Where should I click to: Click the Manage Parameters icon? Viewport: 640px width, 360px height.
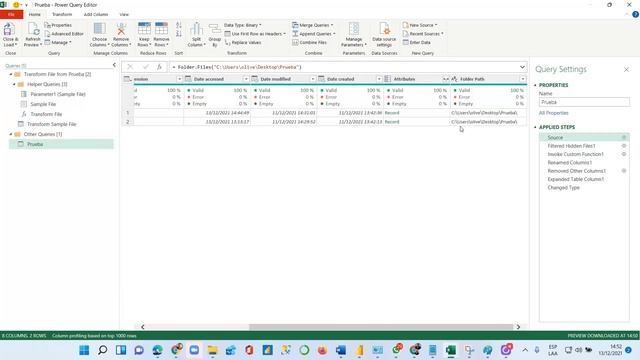coord(354,29)
